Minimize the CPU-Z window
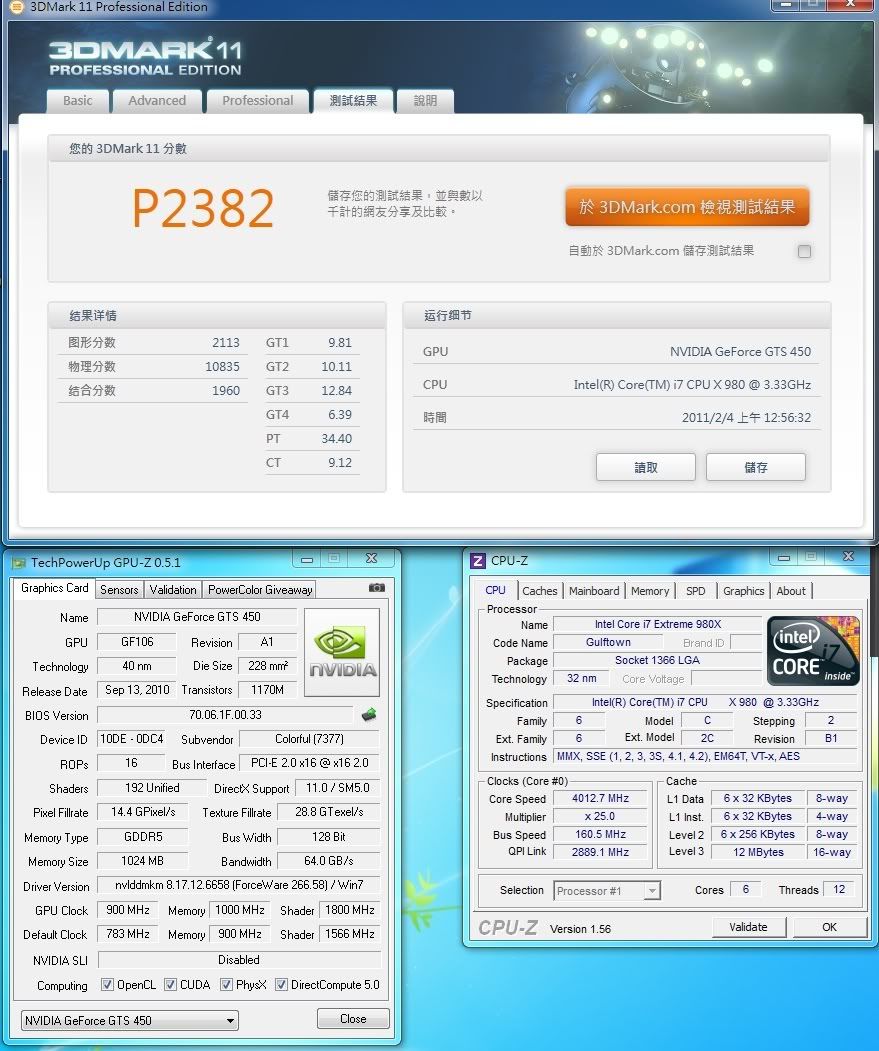Viewport: 879px width, 1051px height. (x=784, y=557)
